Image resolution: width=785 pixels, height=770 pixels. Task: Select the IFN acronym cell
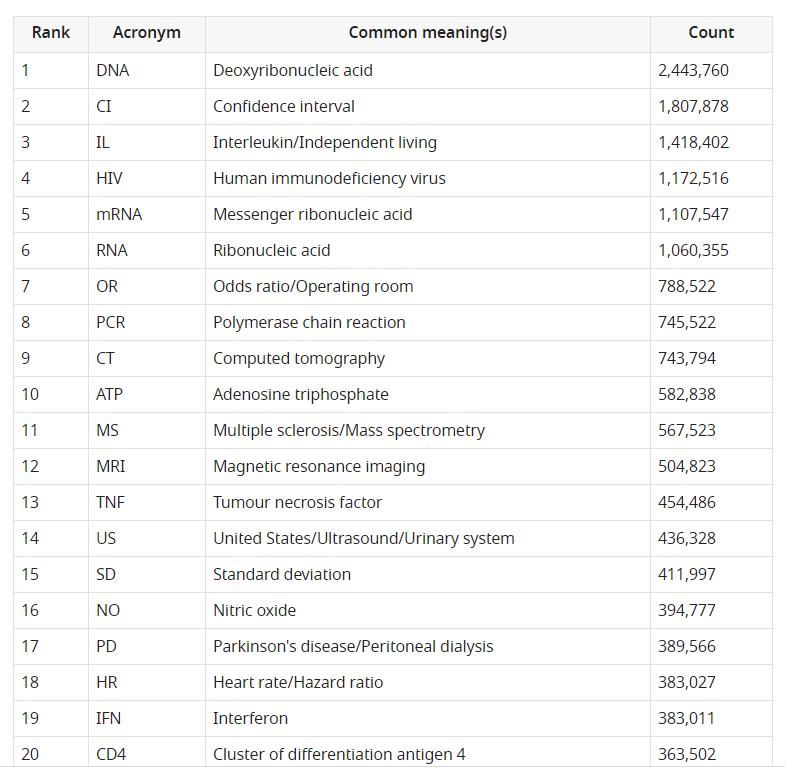[x=147, y=719]
